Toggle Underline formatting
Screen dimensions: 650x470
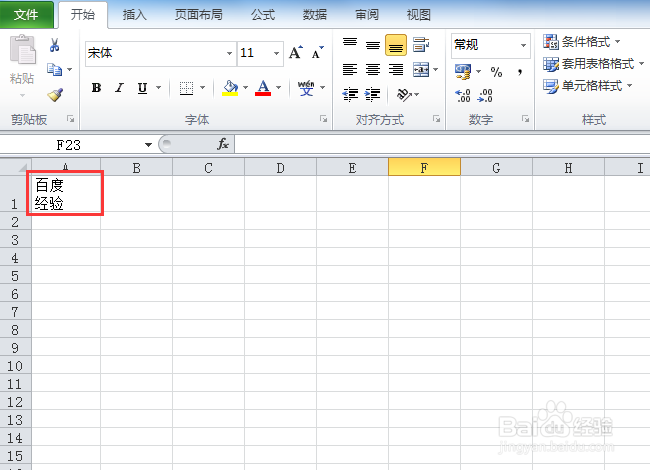point(142,88)
